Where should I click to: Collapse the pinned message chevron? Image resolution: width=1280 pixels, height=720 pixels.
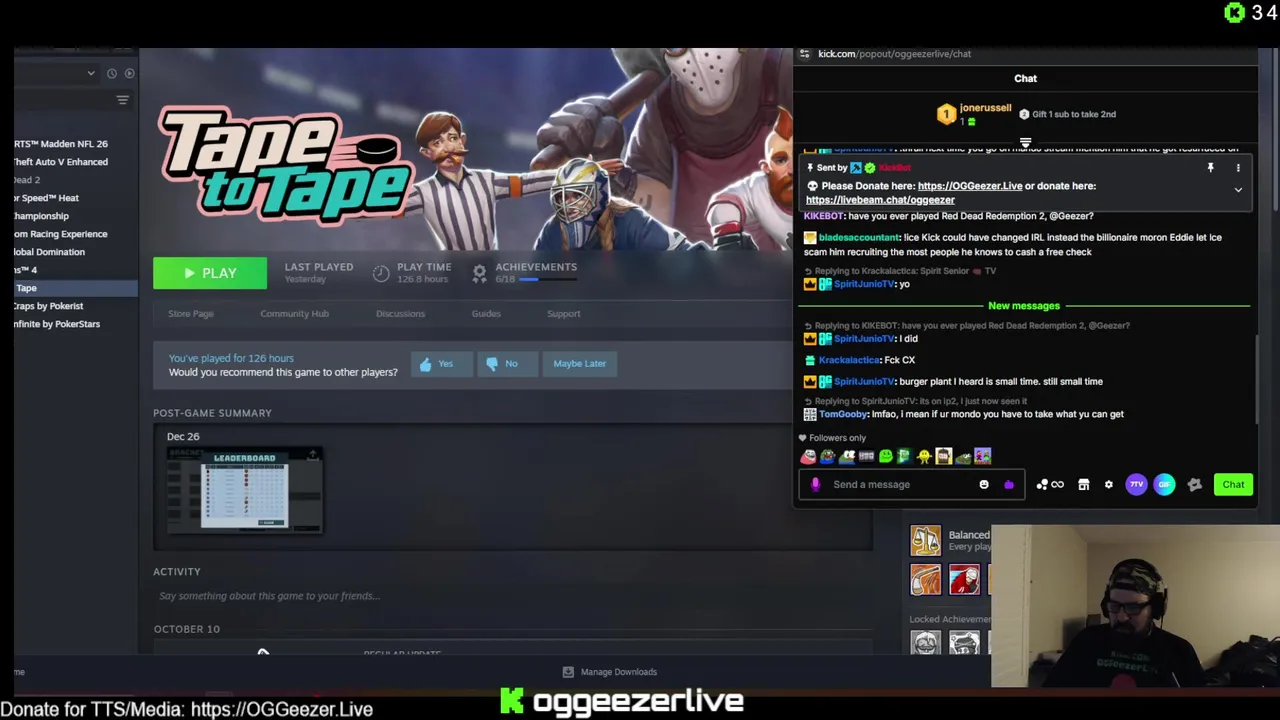click(1238, 190)
